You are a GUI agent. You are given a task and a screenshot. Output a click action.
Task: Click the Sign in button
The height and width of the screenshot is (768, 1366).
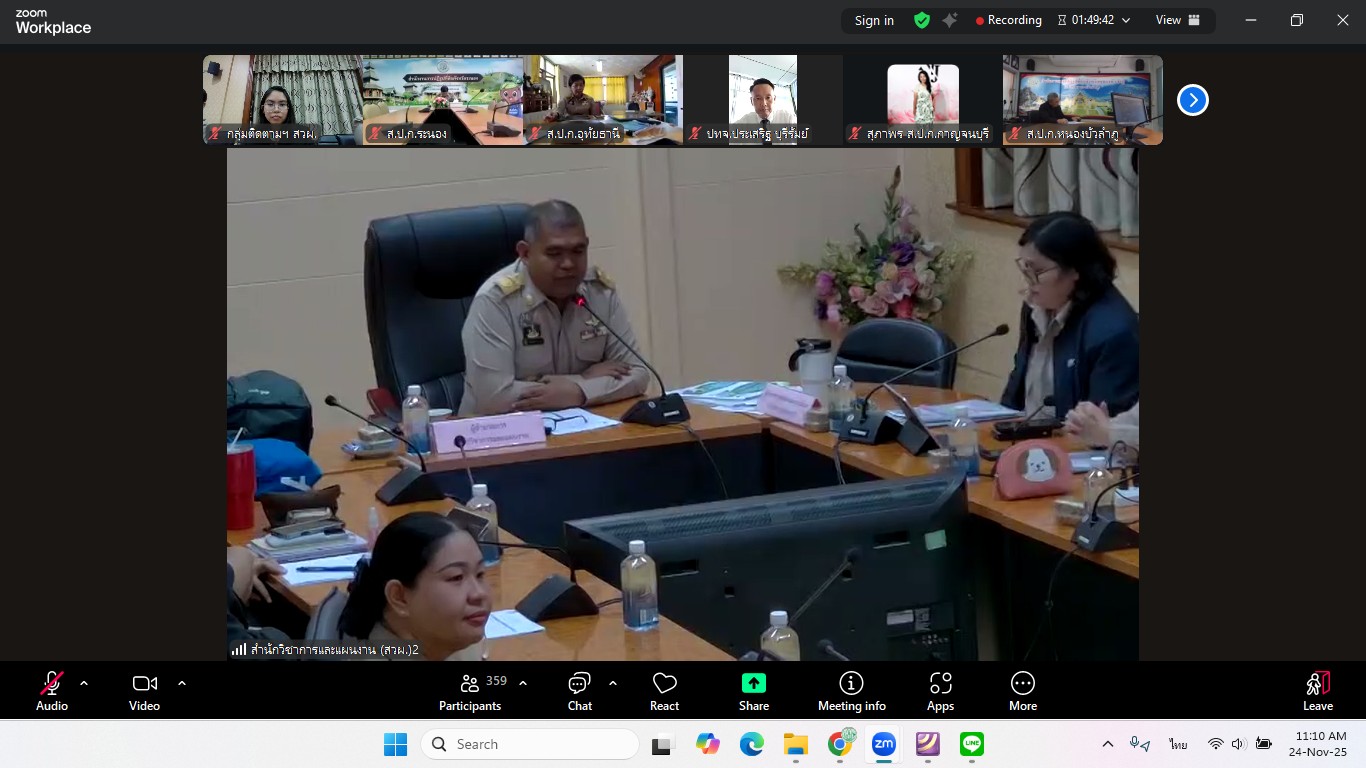874,20
